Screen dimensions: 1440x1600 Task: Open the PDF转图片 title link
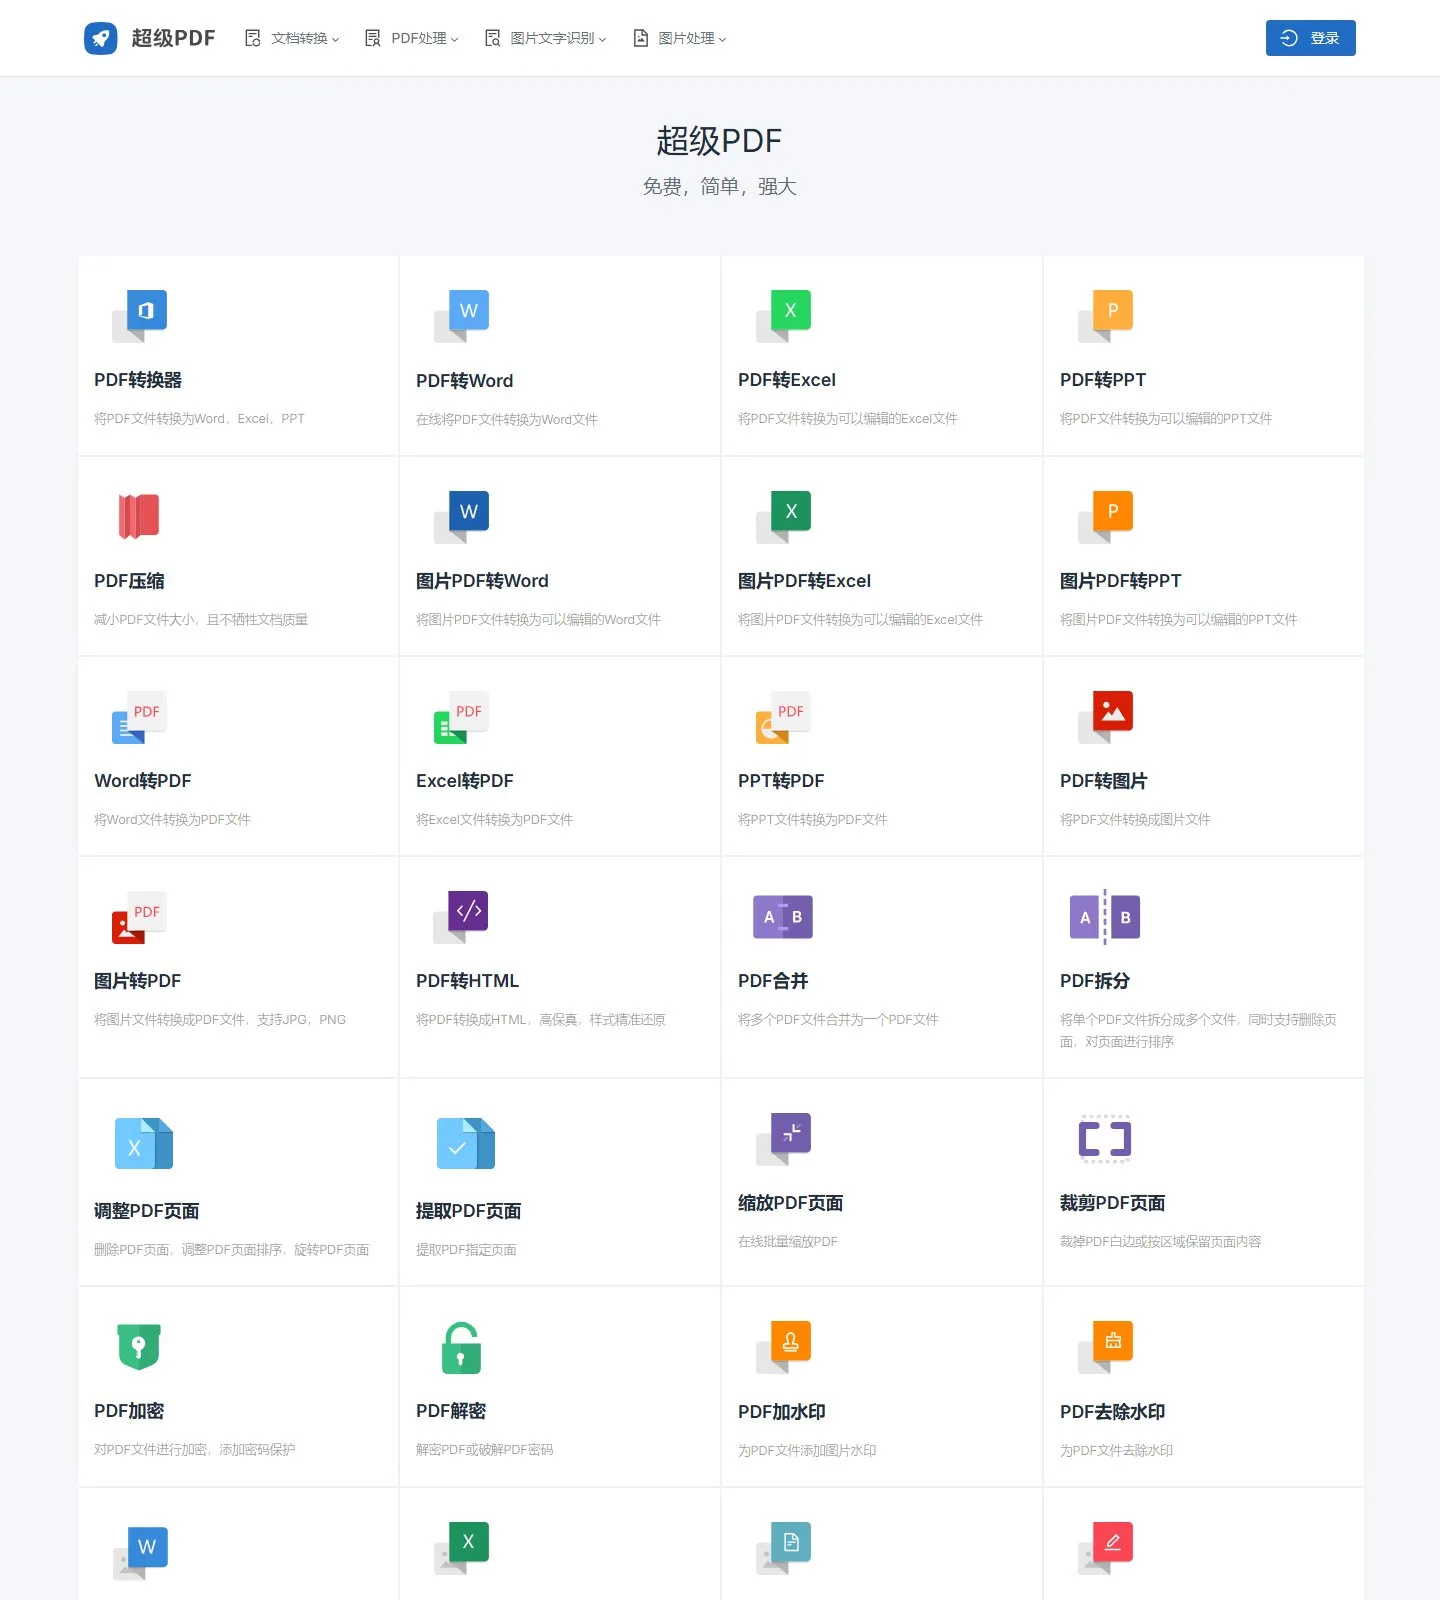click(1103, 781)
